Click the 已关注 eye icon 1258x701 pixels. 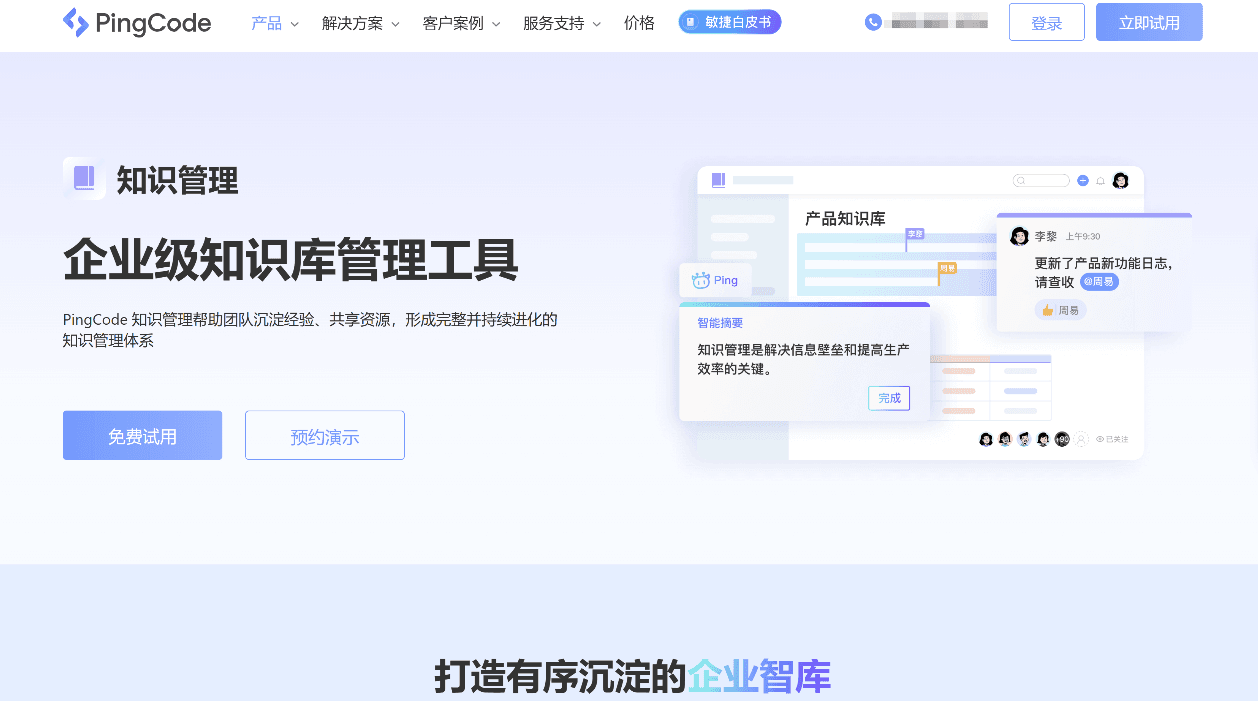click(1100, 439)
